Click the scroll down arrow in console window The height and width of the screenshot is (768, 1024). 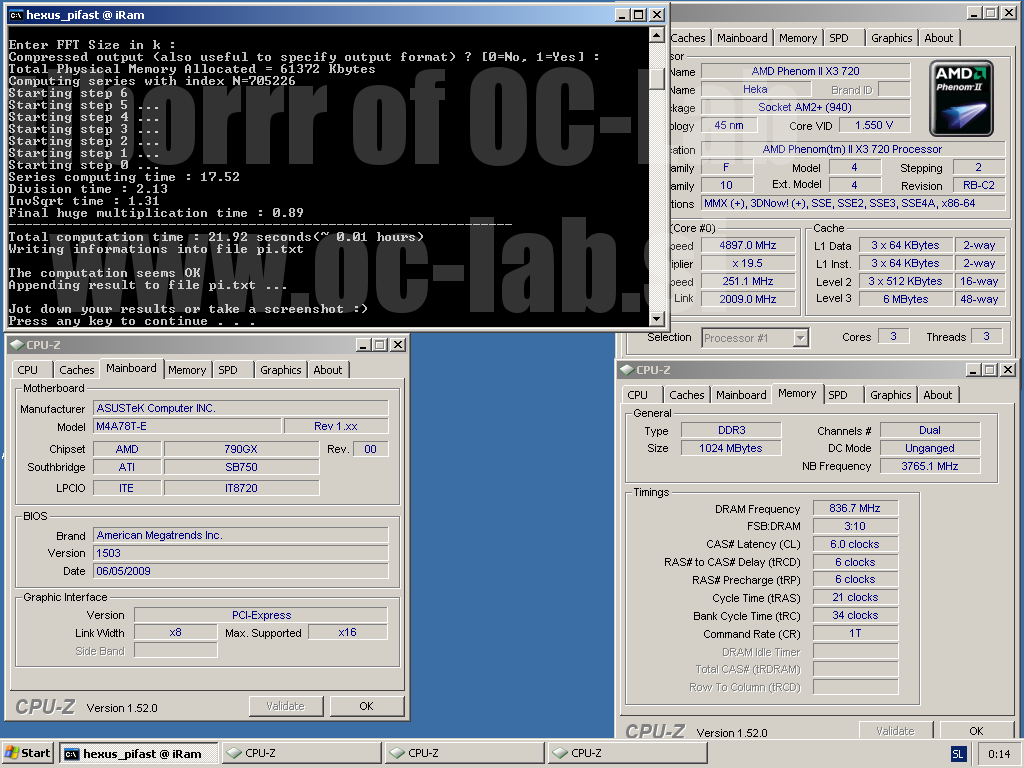658,319
